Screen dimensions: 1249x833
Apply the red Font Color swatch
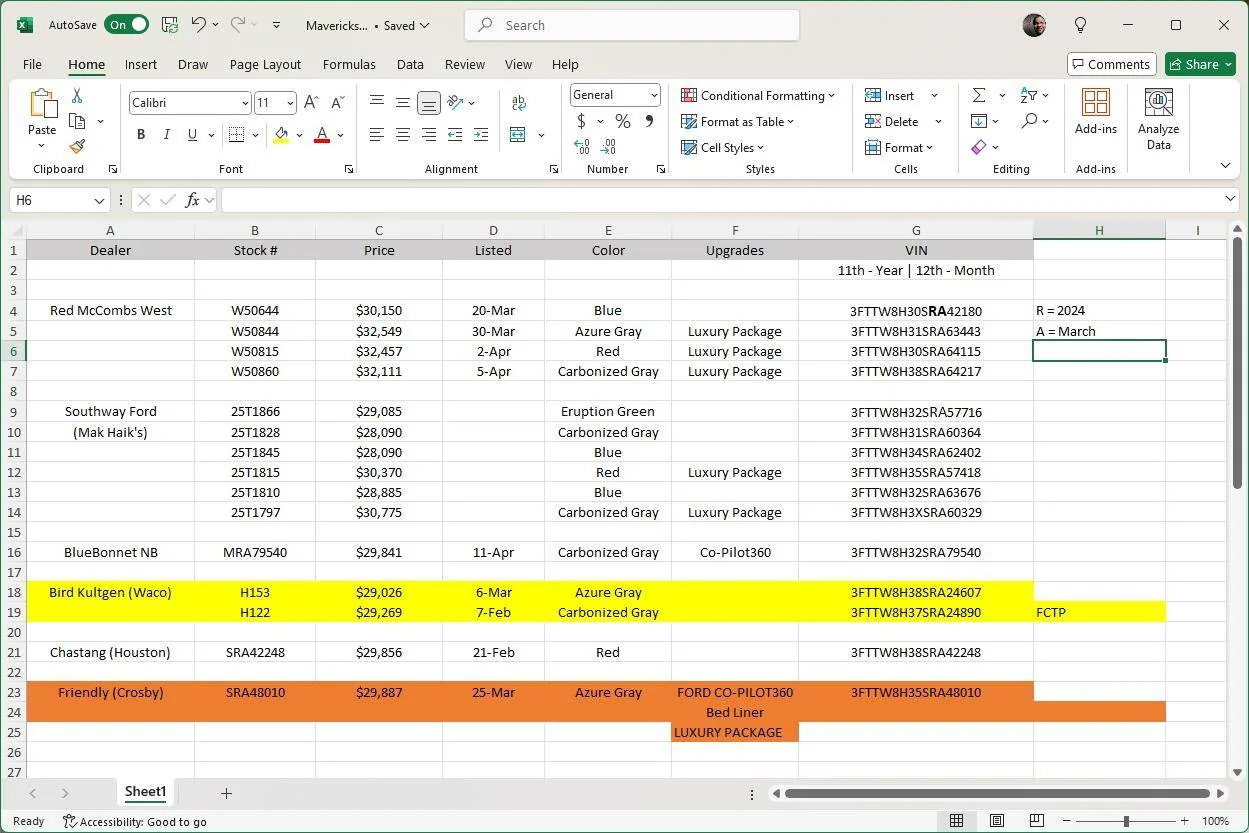(x=322, y=134)
